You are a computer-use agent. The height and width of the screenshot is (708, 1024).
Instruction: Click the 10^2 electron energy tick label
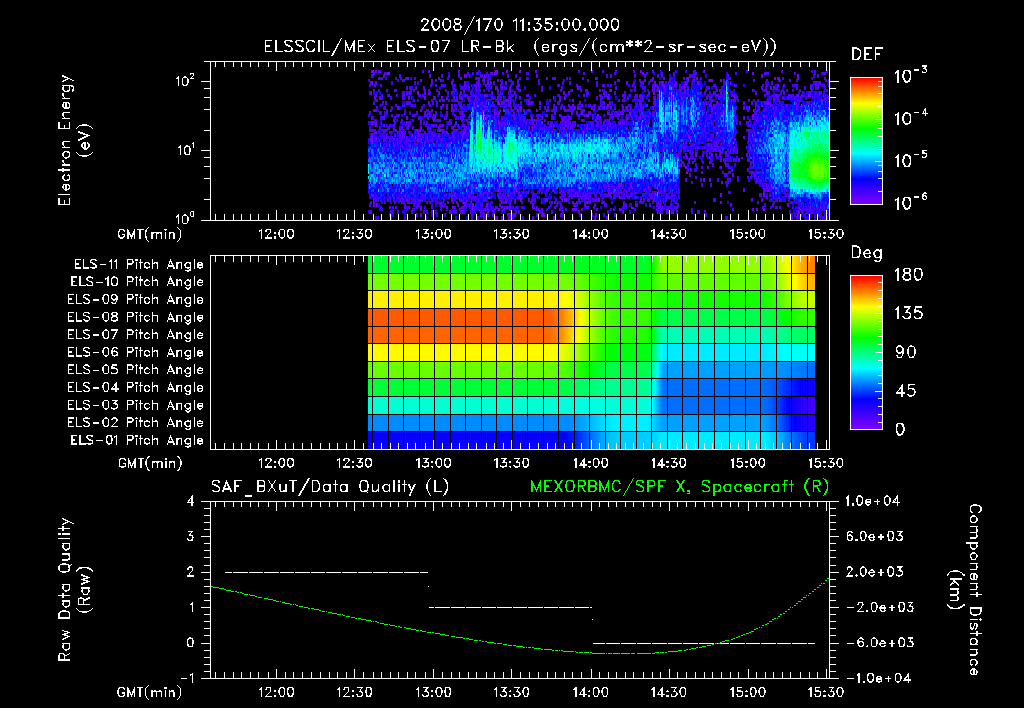[x=185, y=81]
